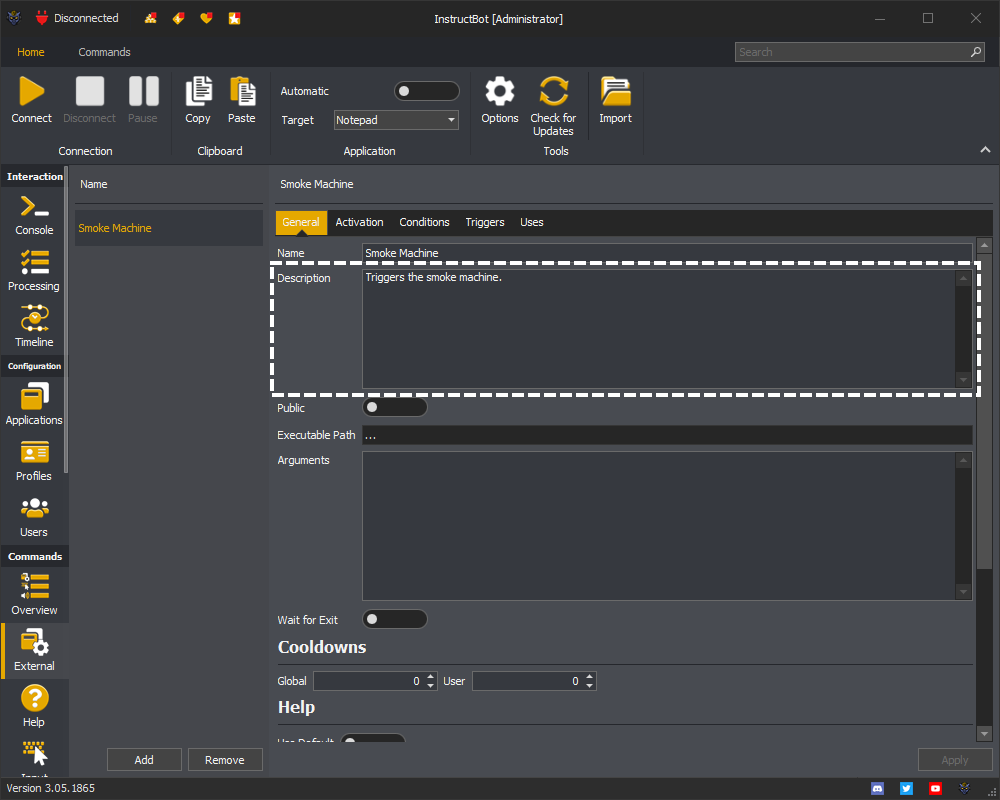This screenshot has height=800, width=1000.
Task: Click the Arguments scrollbar down arrow
Action: pos(963,592)
